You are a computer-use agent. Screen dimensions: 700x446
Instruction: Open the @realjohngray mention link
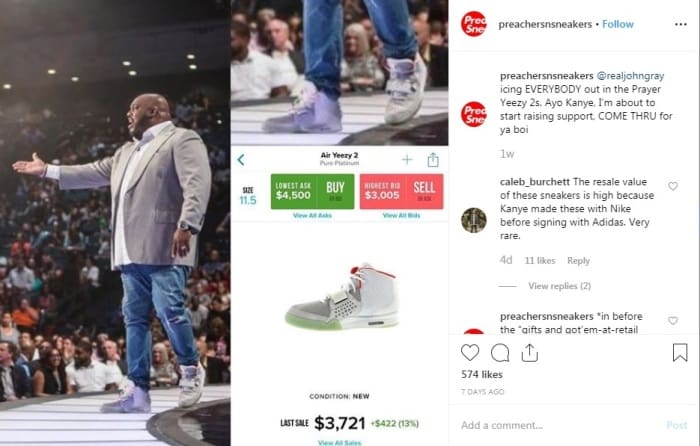point(630,75)
